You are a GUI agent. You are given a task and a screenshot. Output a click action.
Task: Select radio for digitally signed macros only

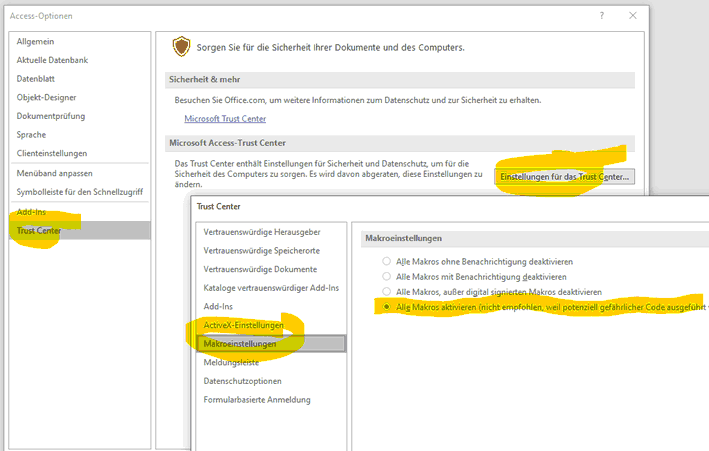[386, 291]
